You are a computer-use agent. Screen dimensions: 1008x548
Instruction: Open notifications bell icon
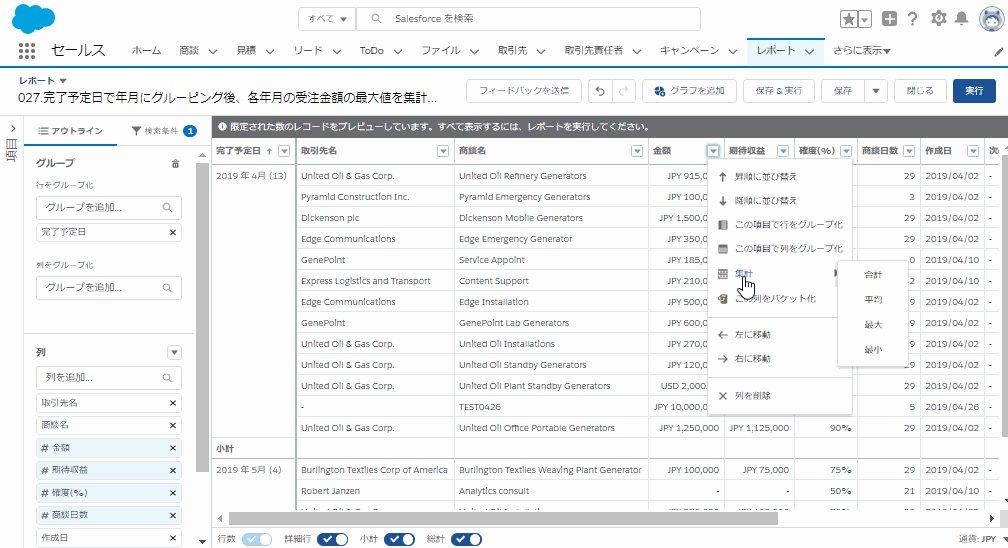pos(961,19)
